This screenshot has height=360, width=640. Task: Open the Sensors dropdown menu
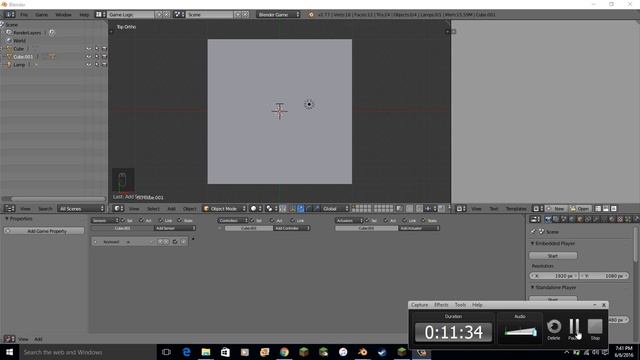pyautogui.click(x=104, y=220)
